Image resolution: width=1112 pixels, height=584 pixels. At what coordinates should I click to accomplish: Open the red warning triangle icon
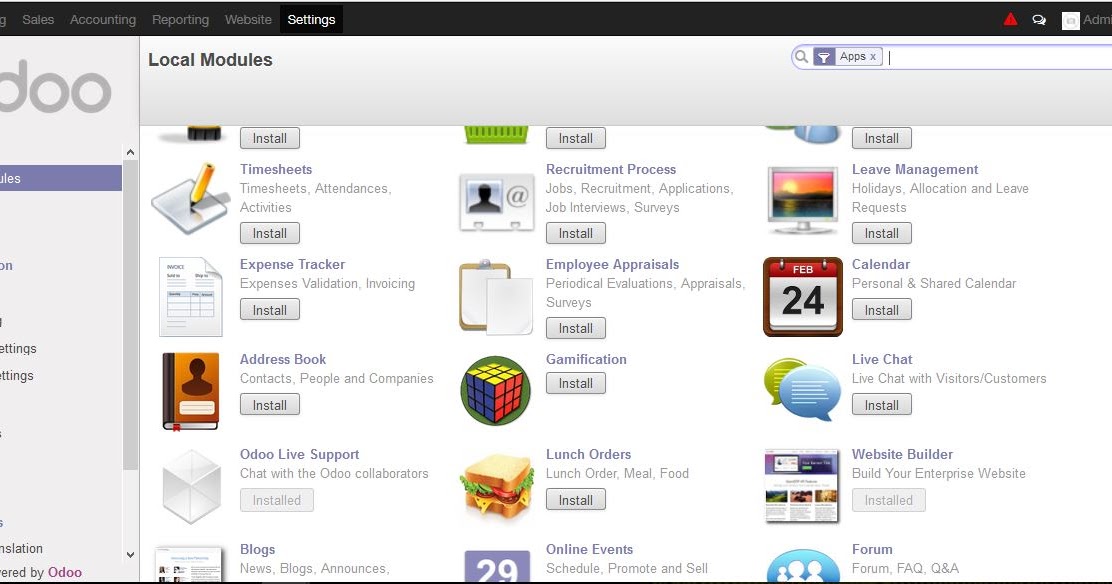pyautogui.click(x=1011, y=19)
